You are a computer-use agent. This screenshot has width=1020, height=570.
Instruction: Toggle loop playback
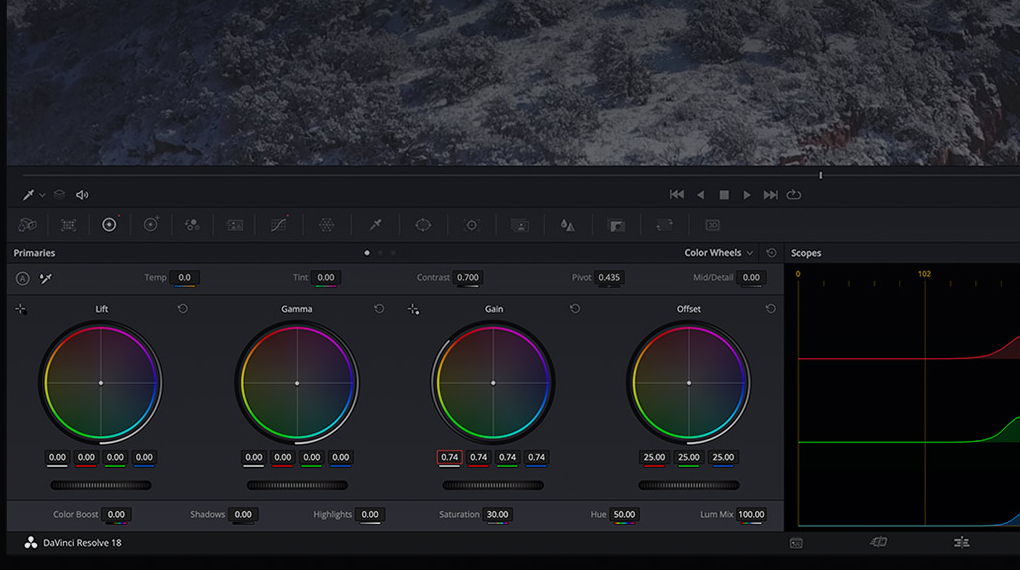click(794, 195)
